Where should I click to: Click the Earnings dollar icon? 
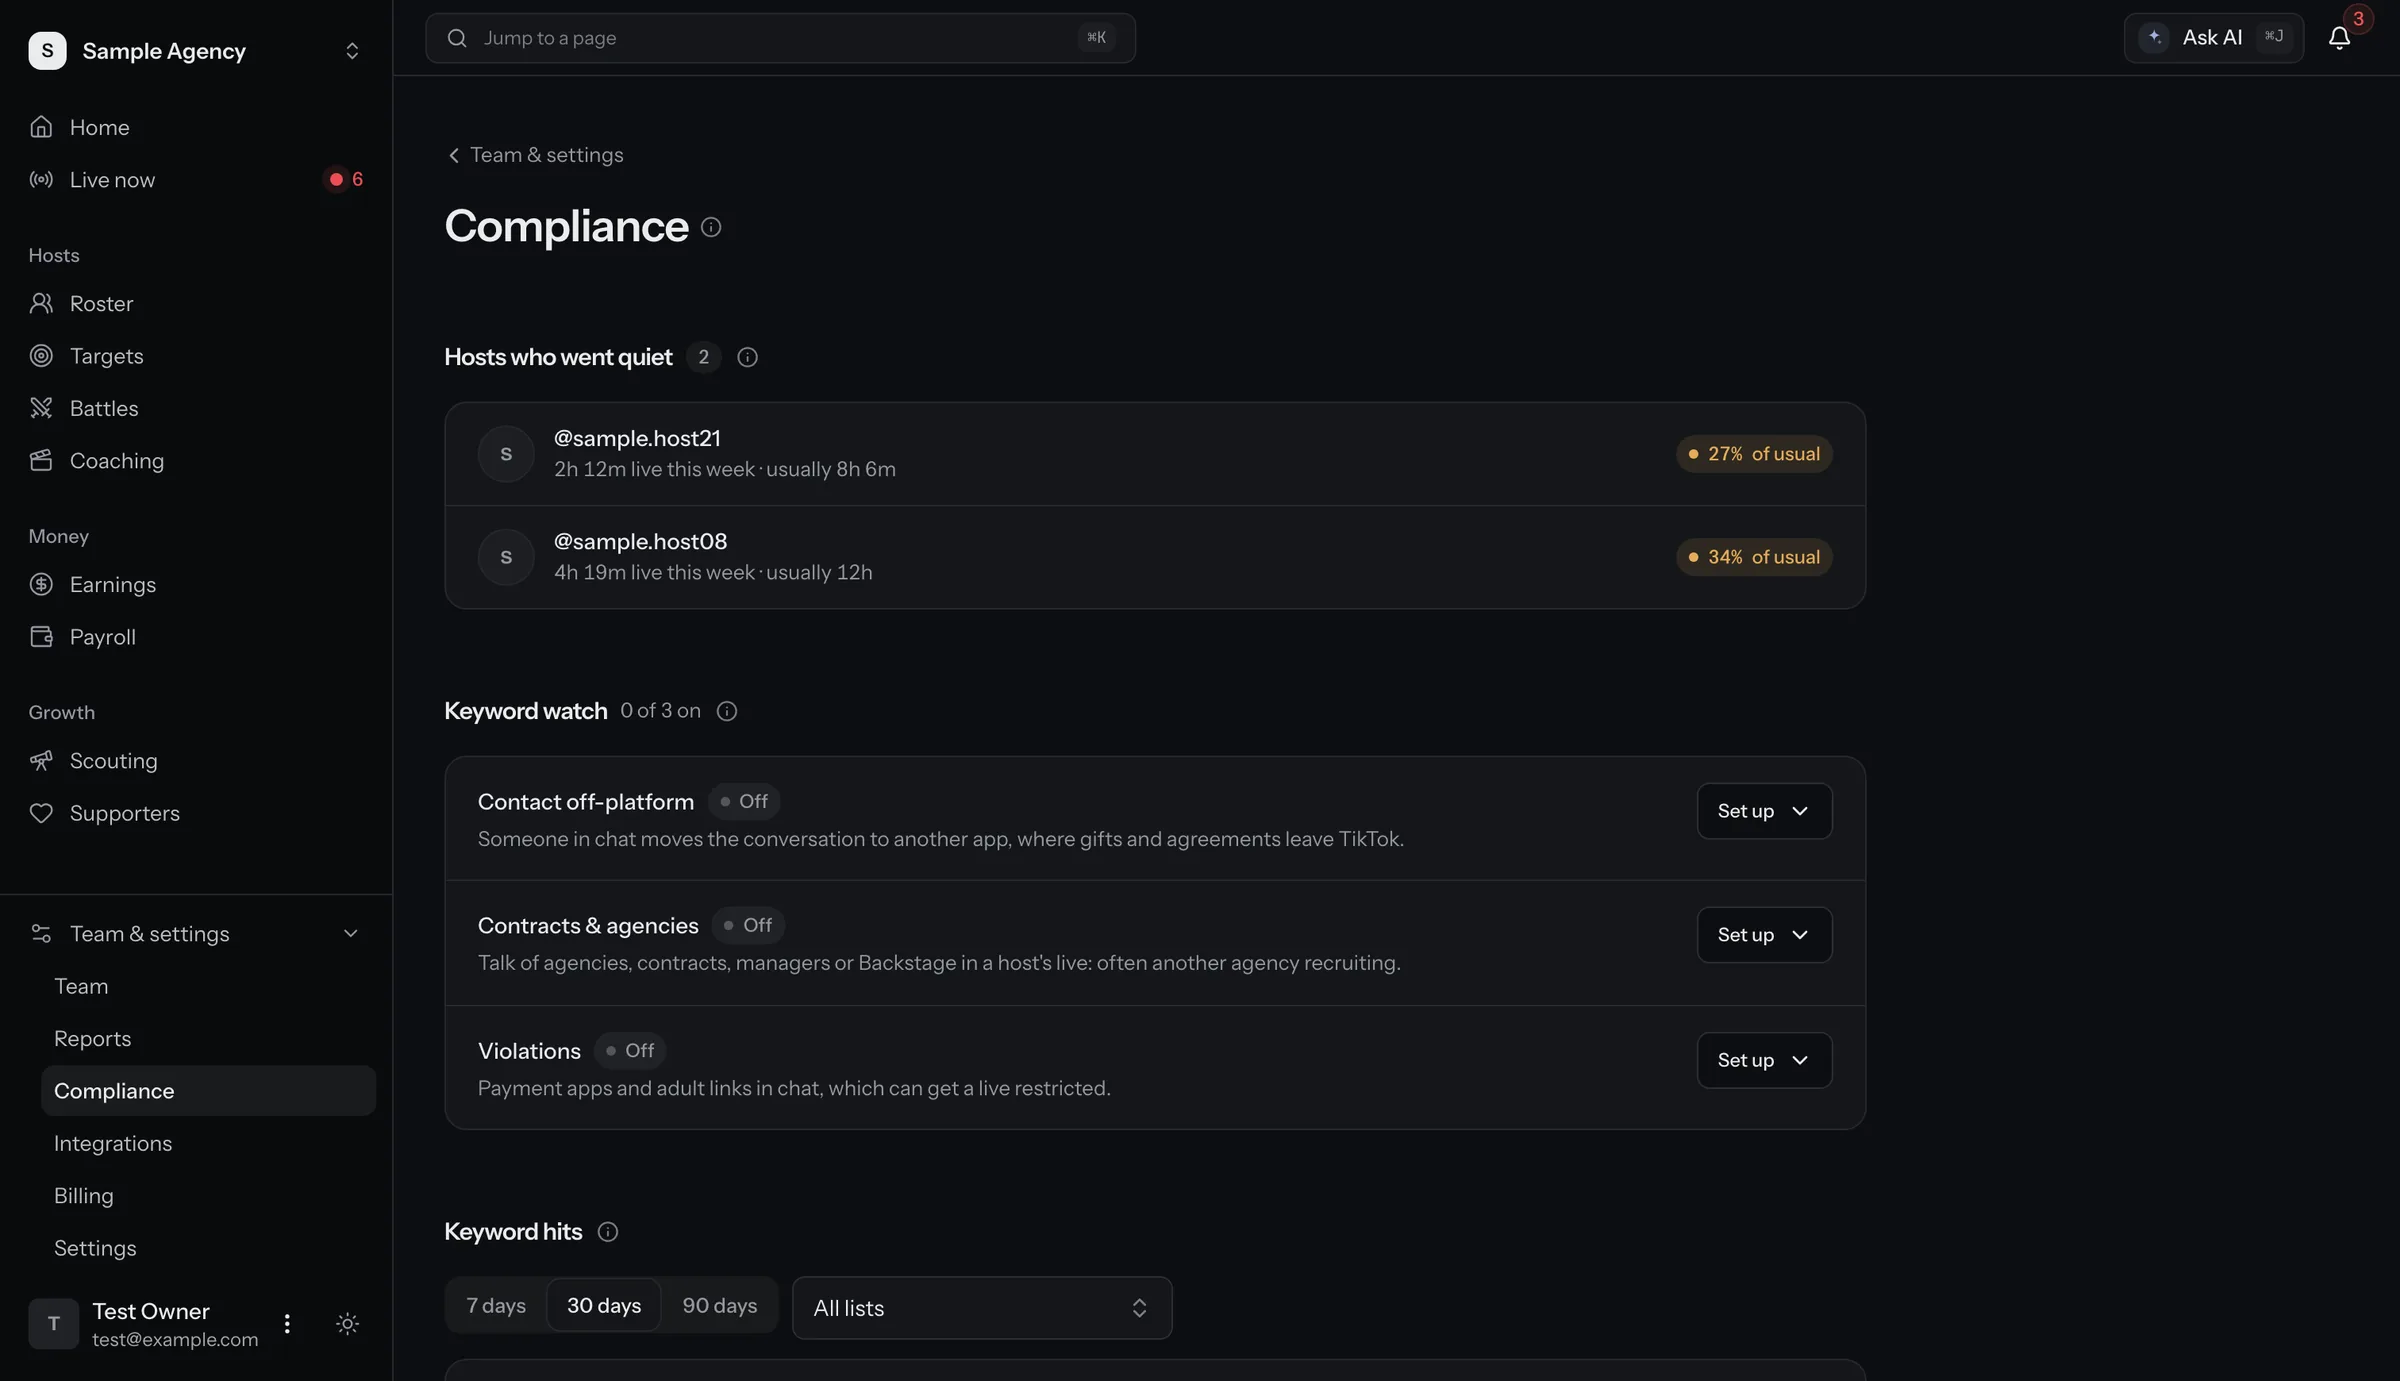41,585
